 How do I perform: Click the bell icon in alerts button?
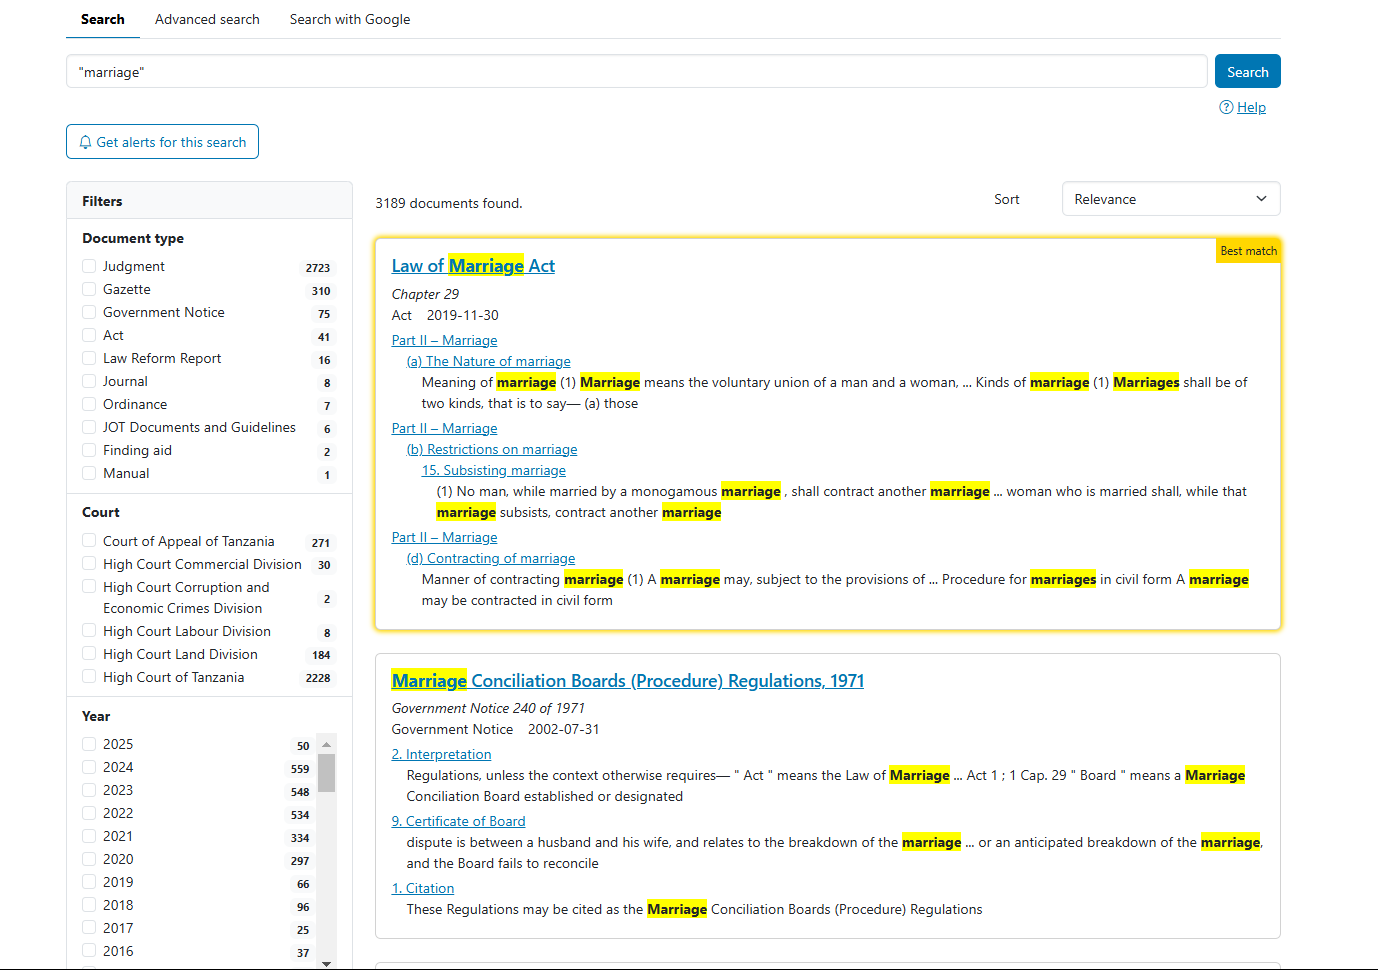(x=85, y=142)
